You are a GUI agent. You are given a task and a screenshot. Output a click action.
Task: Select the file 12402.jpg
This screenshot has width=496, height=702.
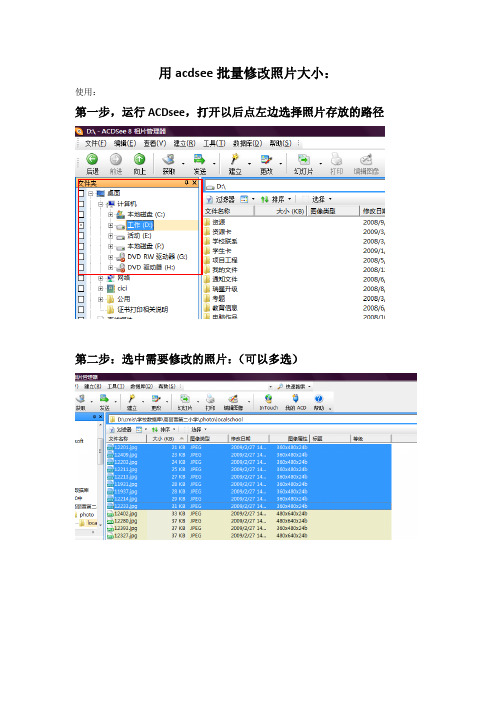[x=122, y=514]
